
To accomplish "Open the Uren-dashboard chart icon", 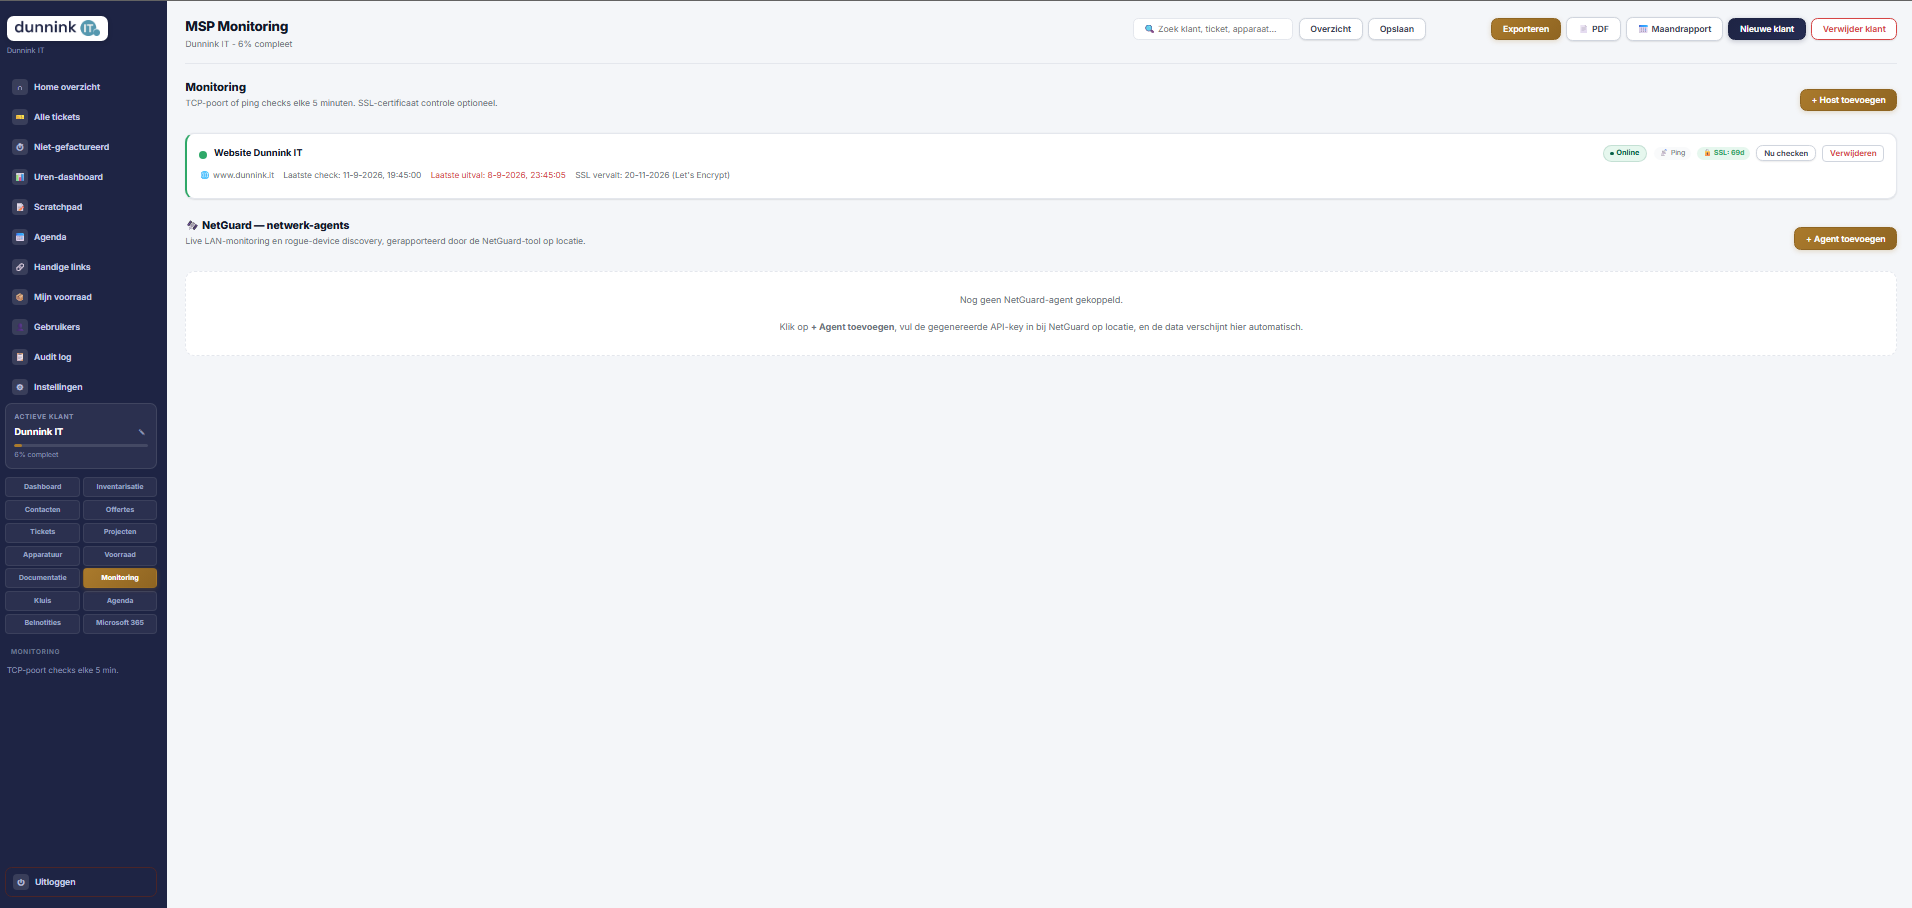I will coord(20,177).
